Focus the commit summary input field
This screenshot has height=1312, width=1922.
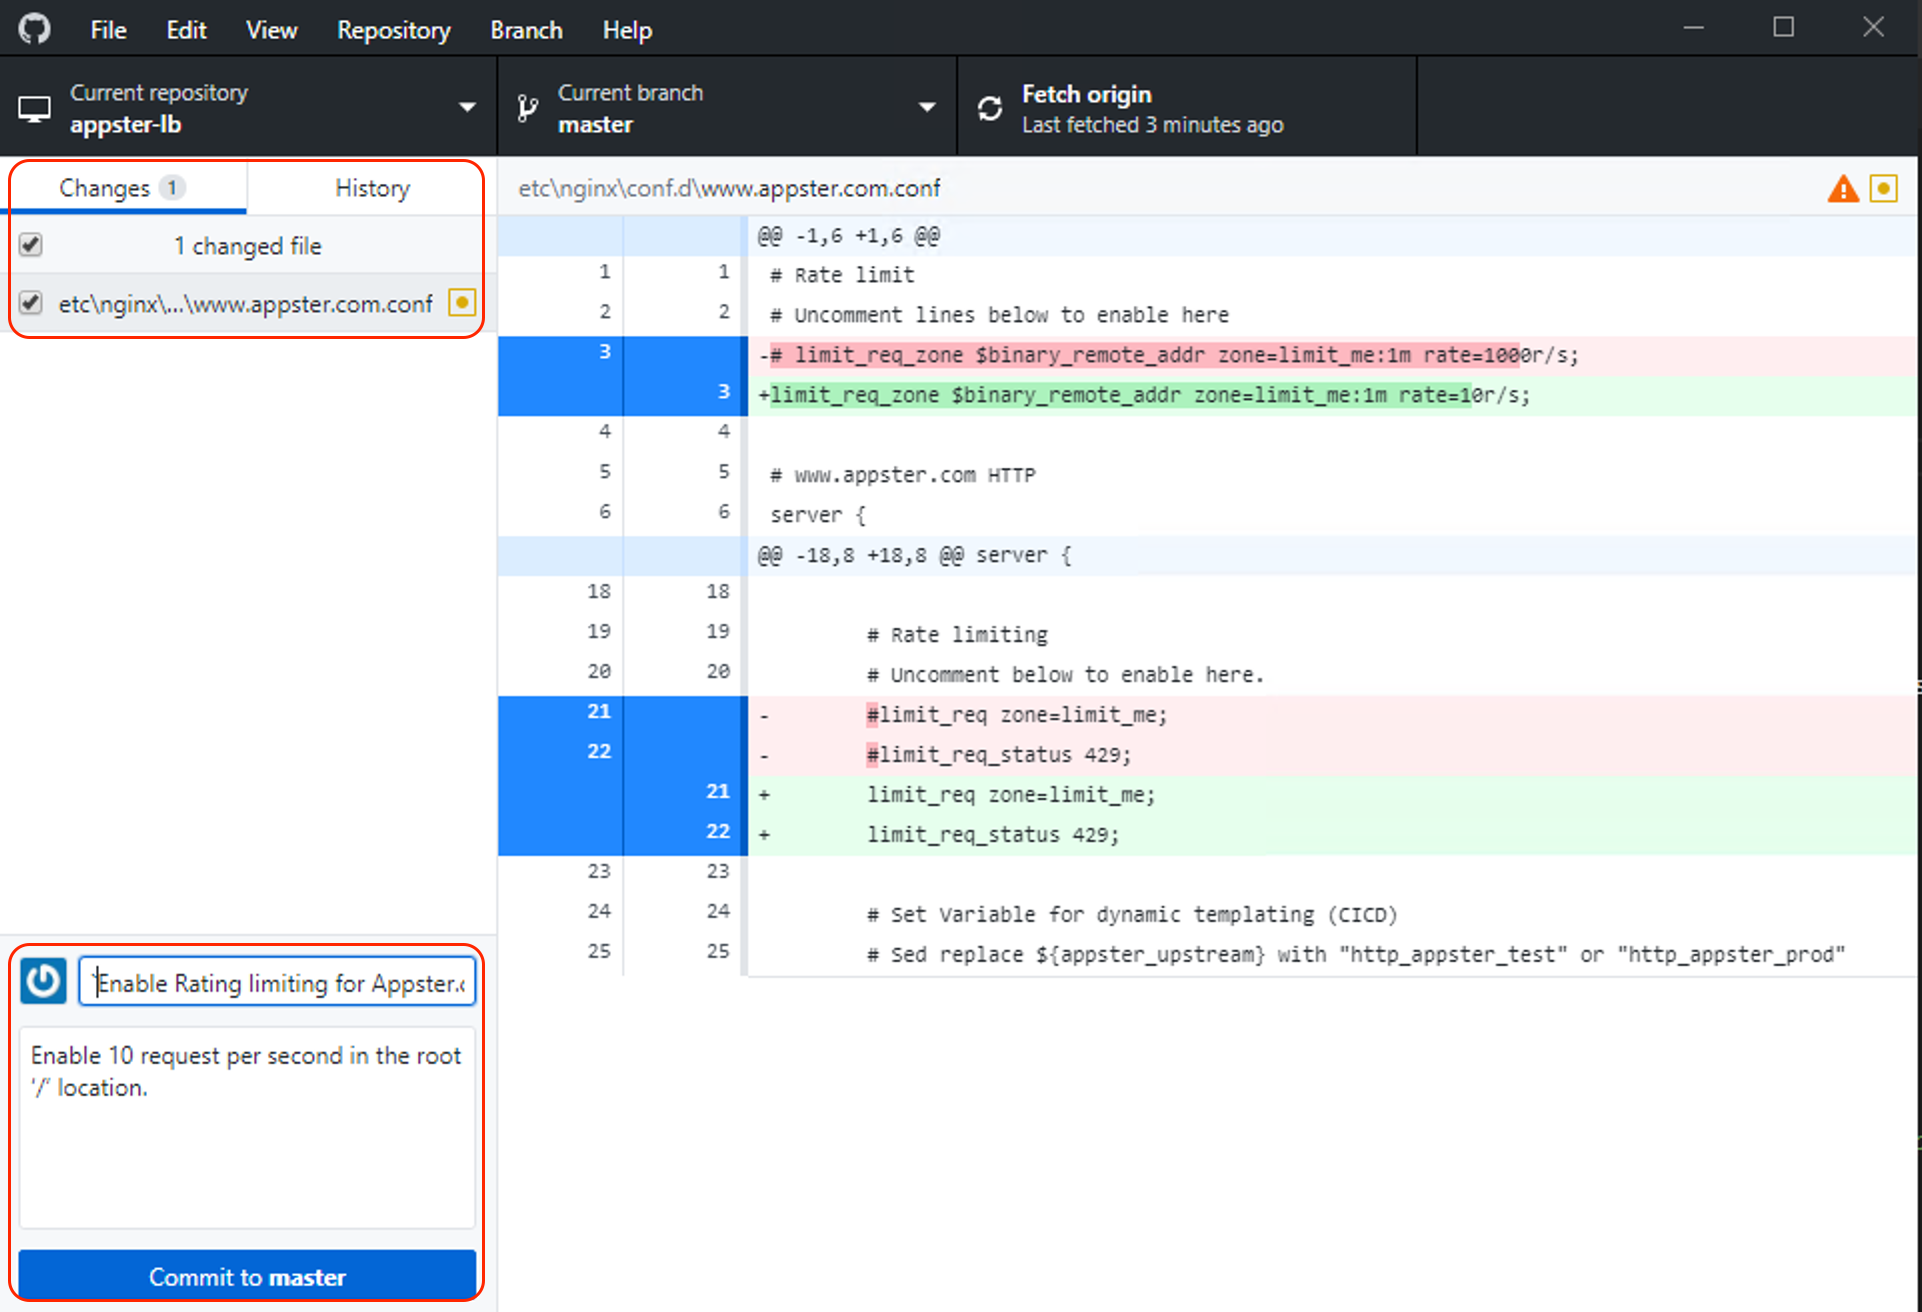click(277, 982)
